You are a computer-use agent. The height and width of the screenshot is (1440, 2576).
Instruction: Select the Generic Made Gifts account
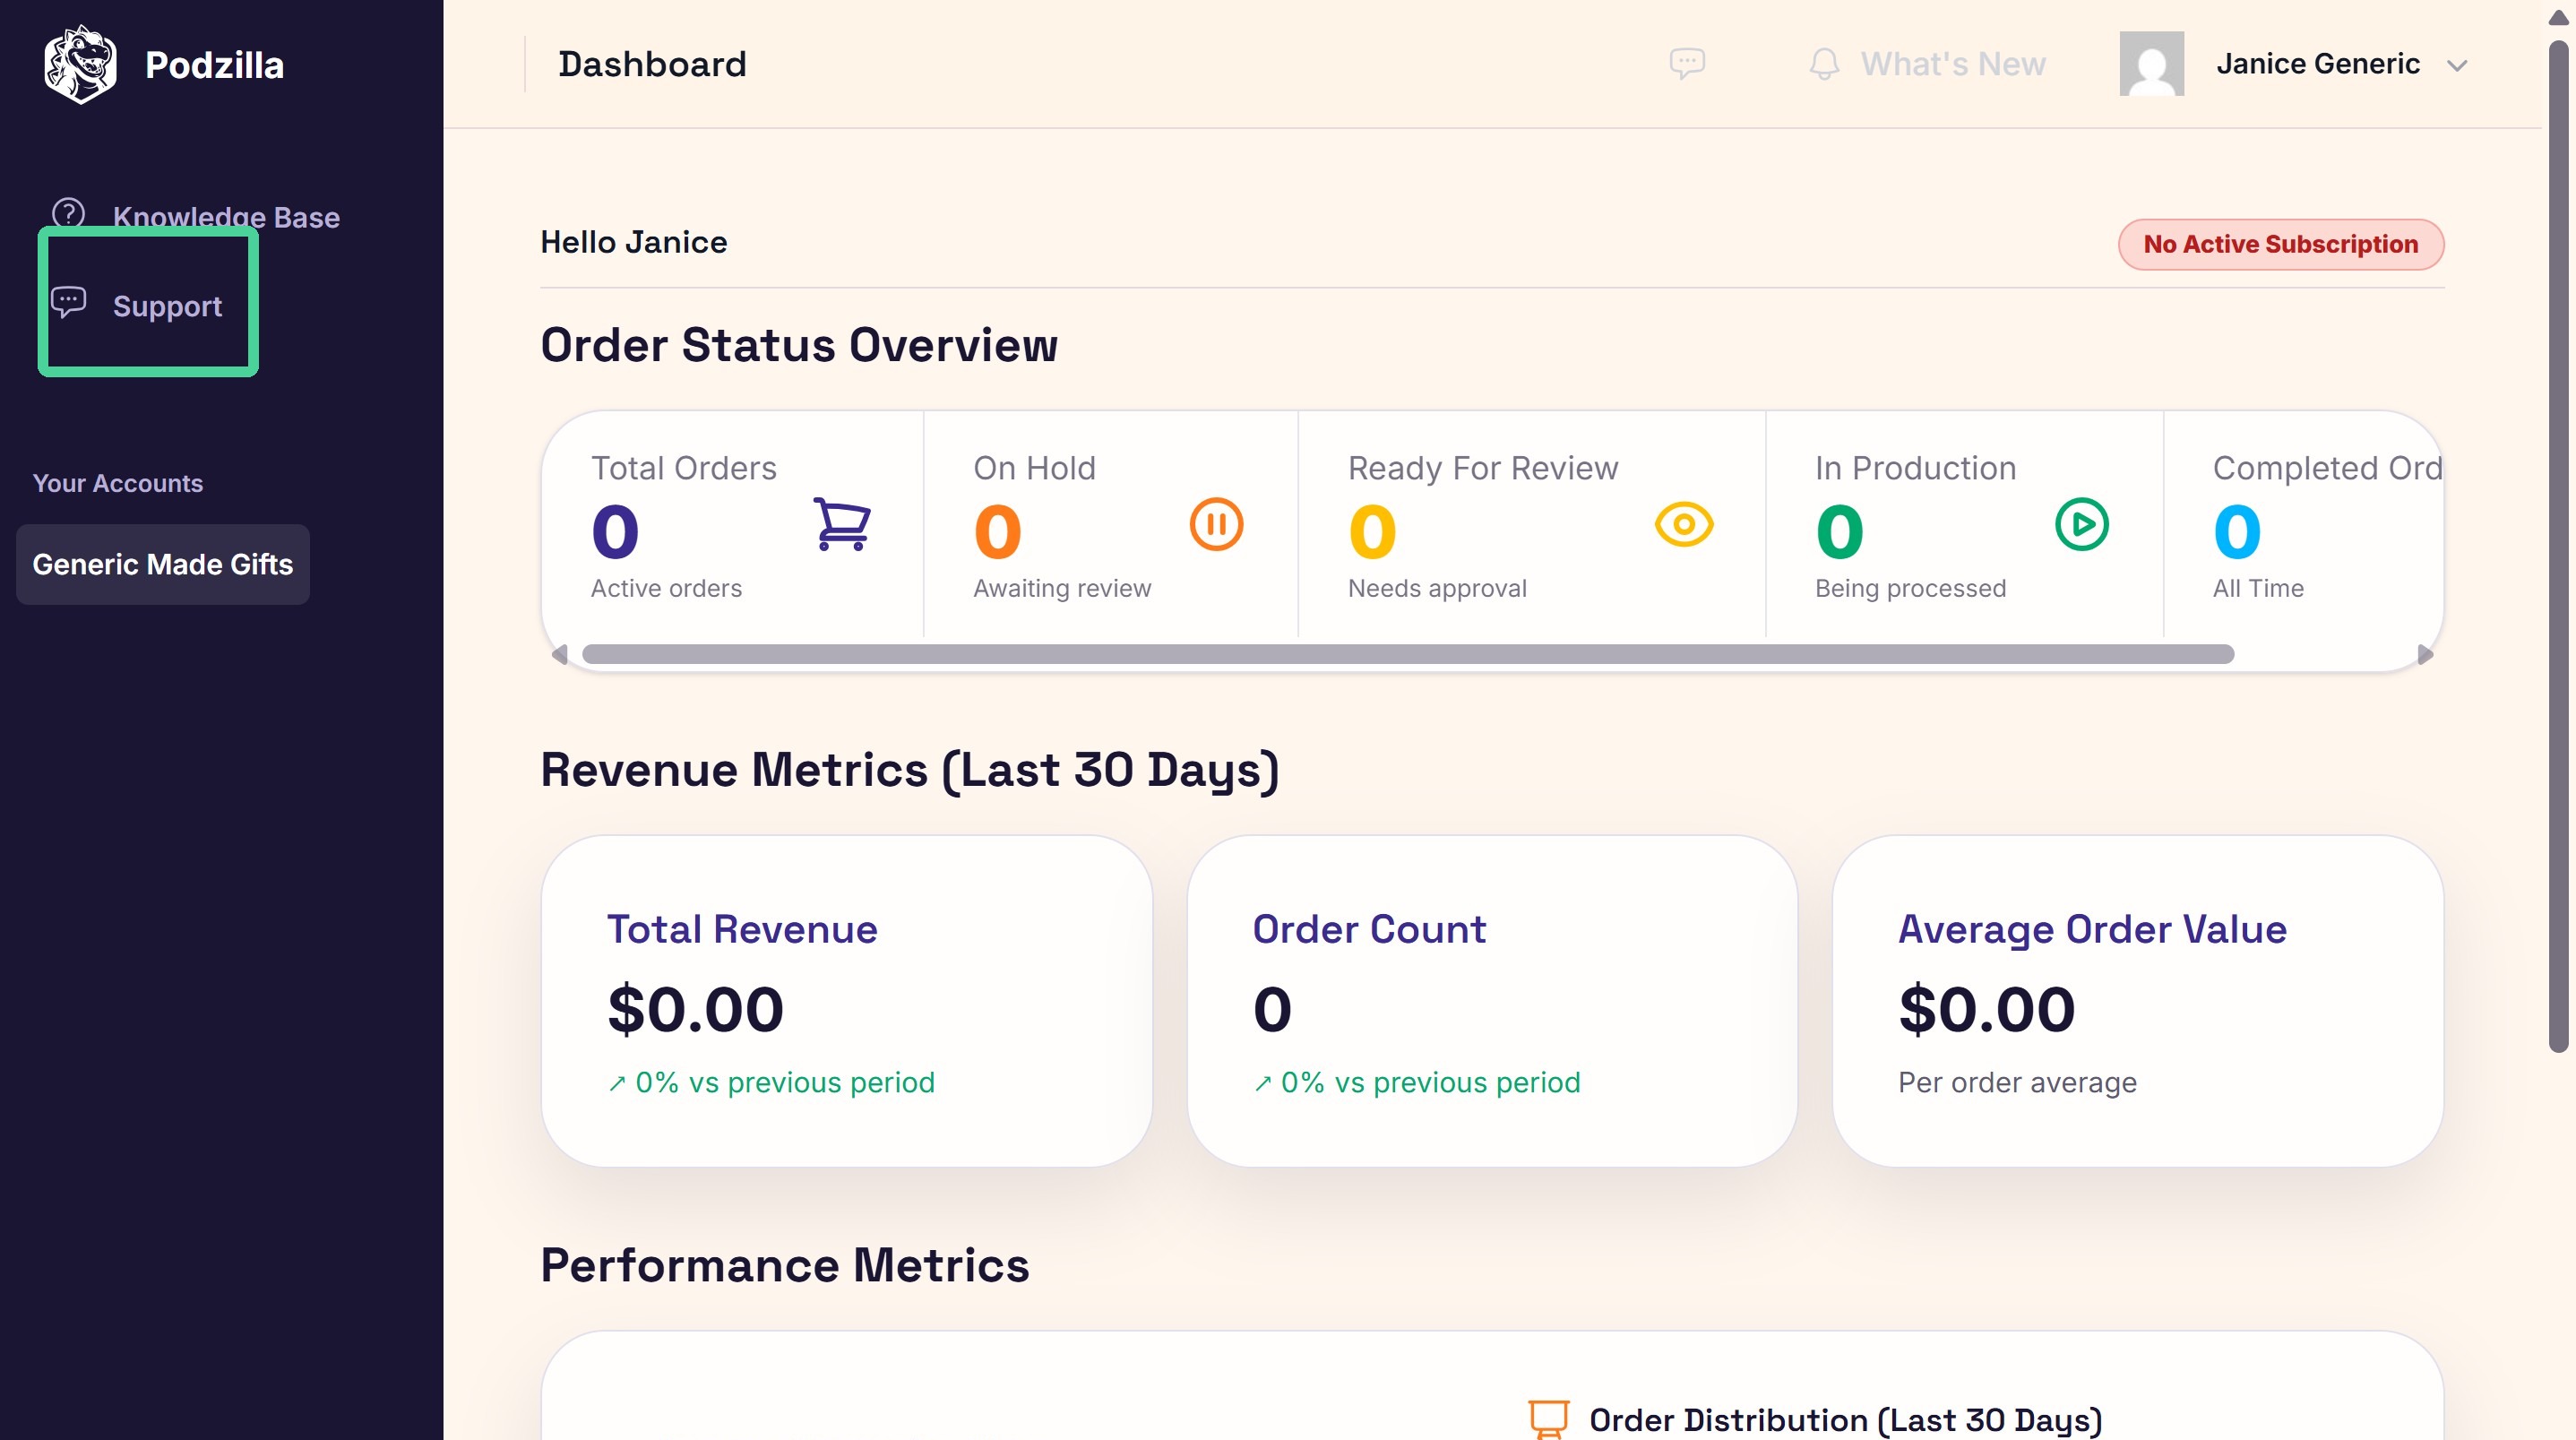(163, 564)
